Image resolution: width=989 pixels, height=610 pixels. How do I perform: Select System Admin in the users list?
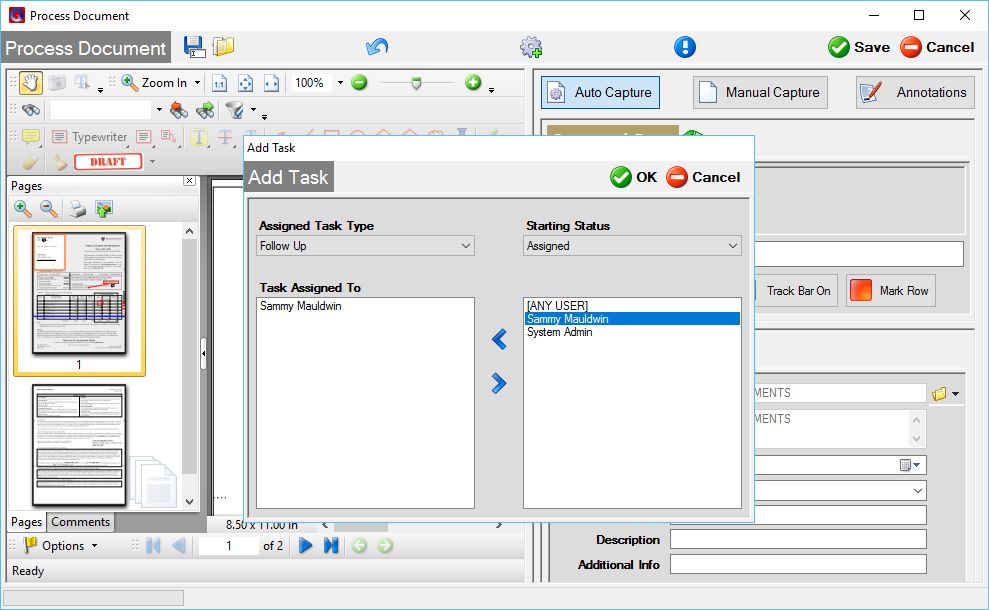pyautogui.click(x=559, y=332)
